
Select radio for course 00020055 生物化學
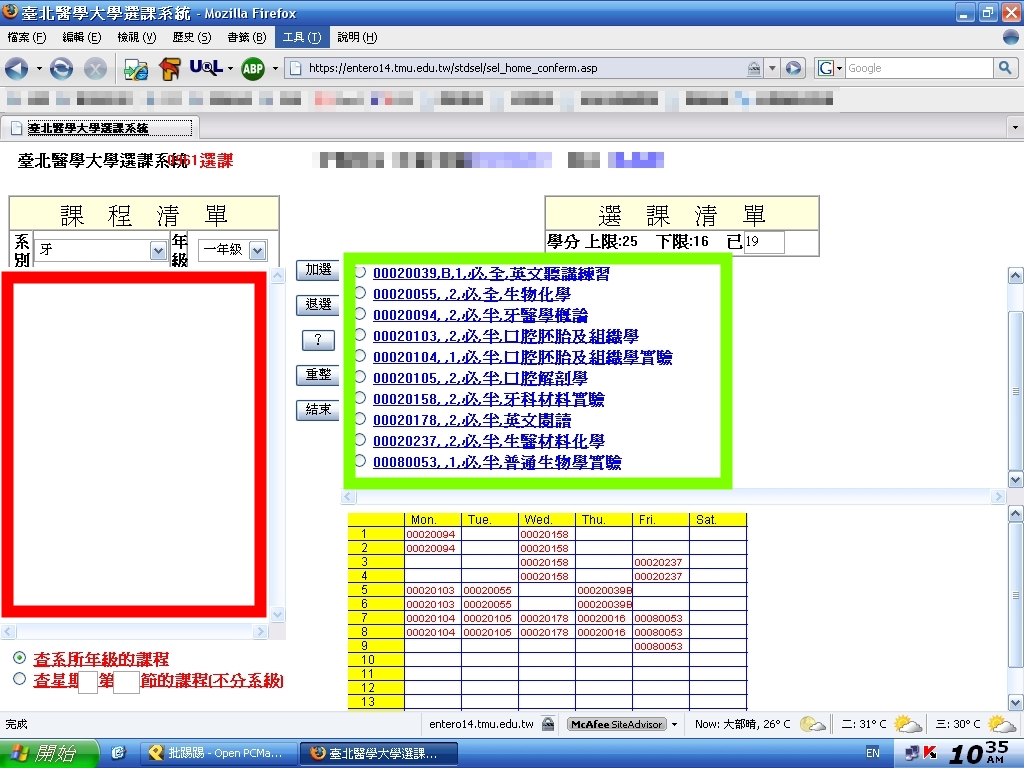[x=360, y=293]
